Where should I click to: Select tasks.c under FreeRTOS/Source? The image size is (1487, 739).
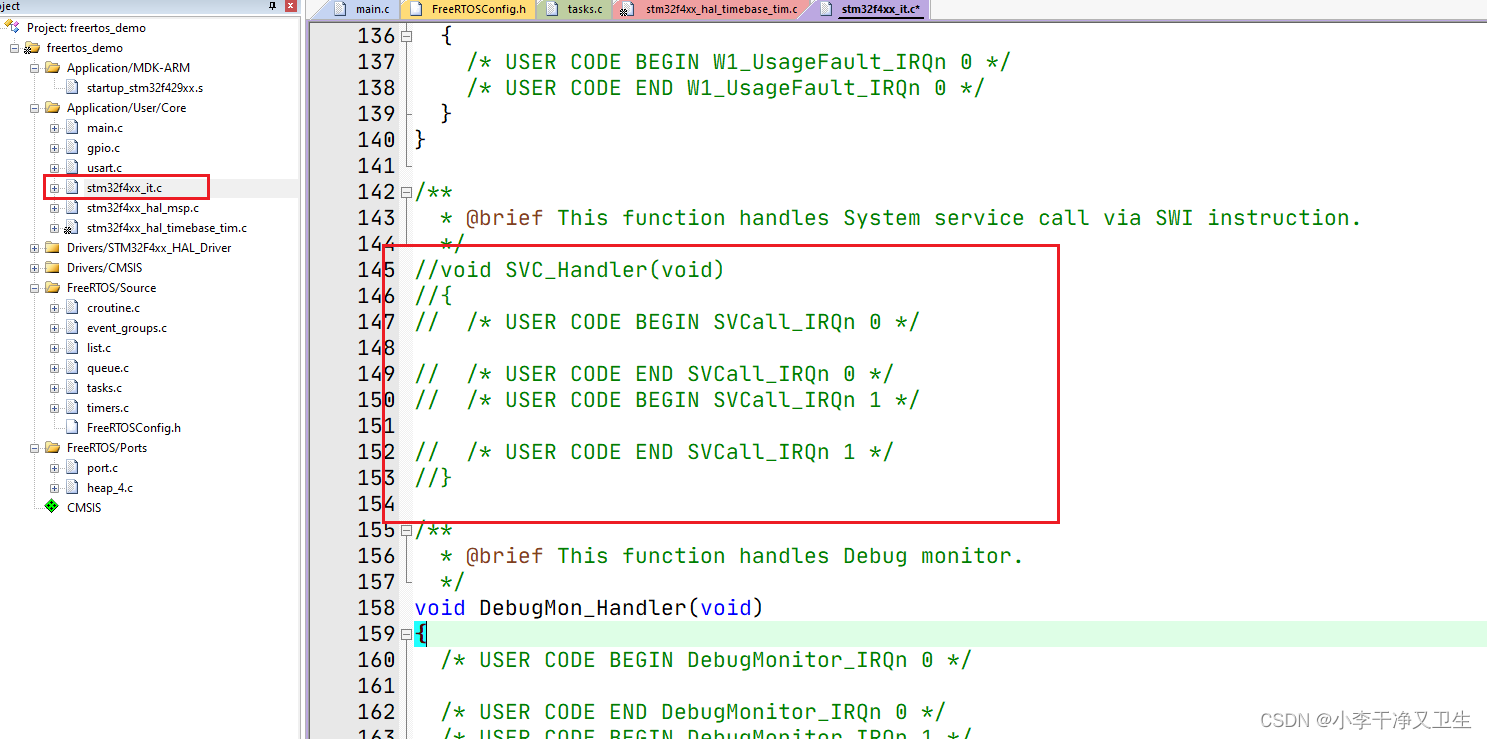click(104, 387)
